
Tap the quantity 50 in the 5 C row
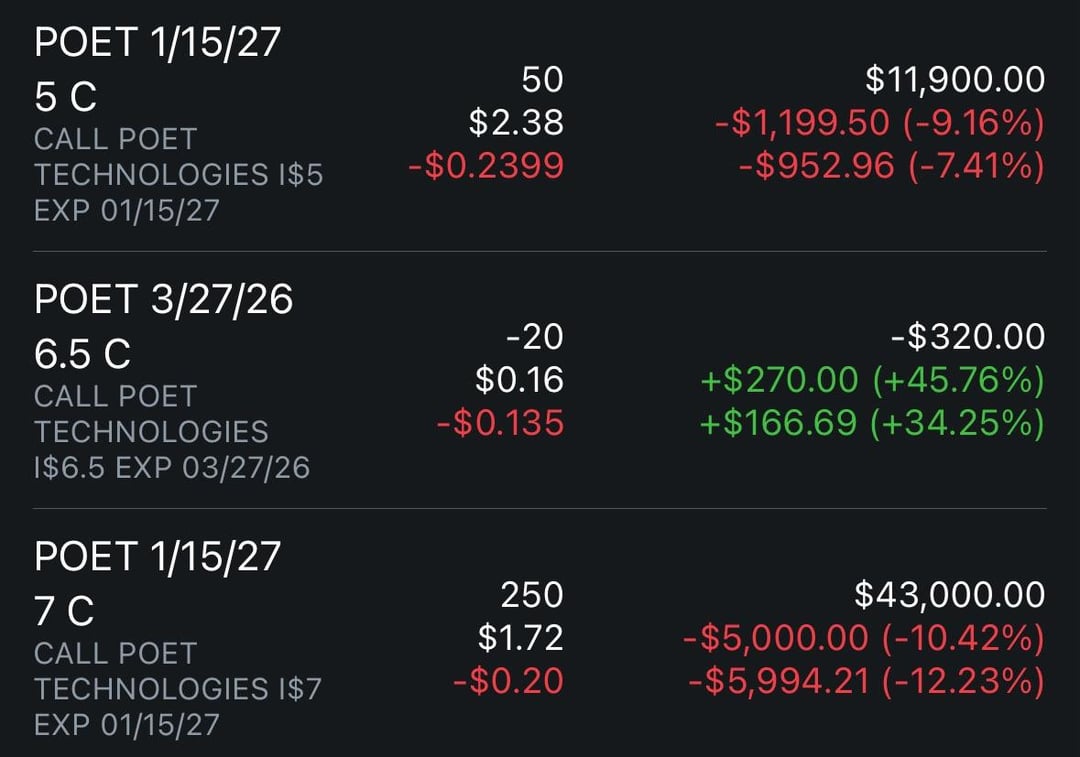click(x=542, y=79)
